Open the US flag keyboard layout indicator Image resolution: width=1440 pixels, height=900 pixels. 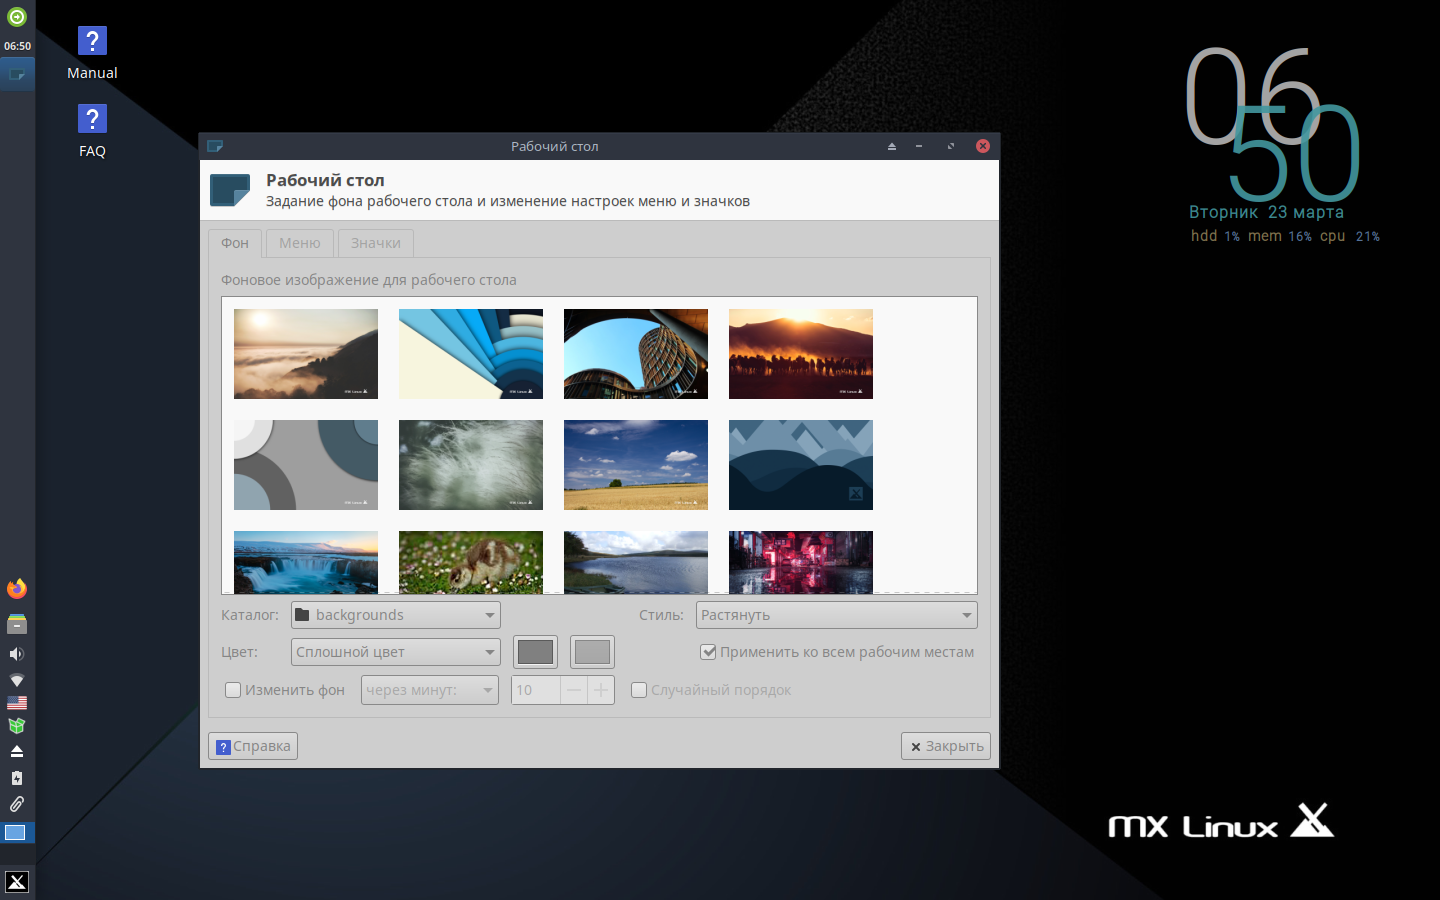pyautogui.click(x=17, y=703)
